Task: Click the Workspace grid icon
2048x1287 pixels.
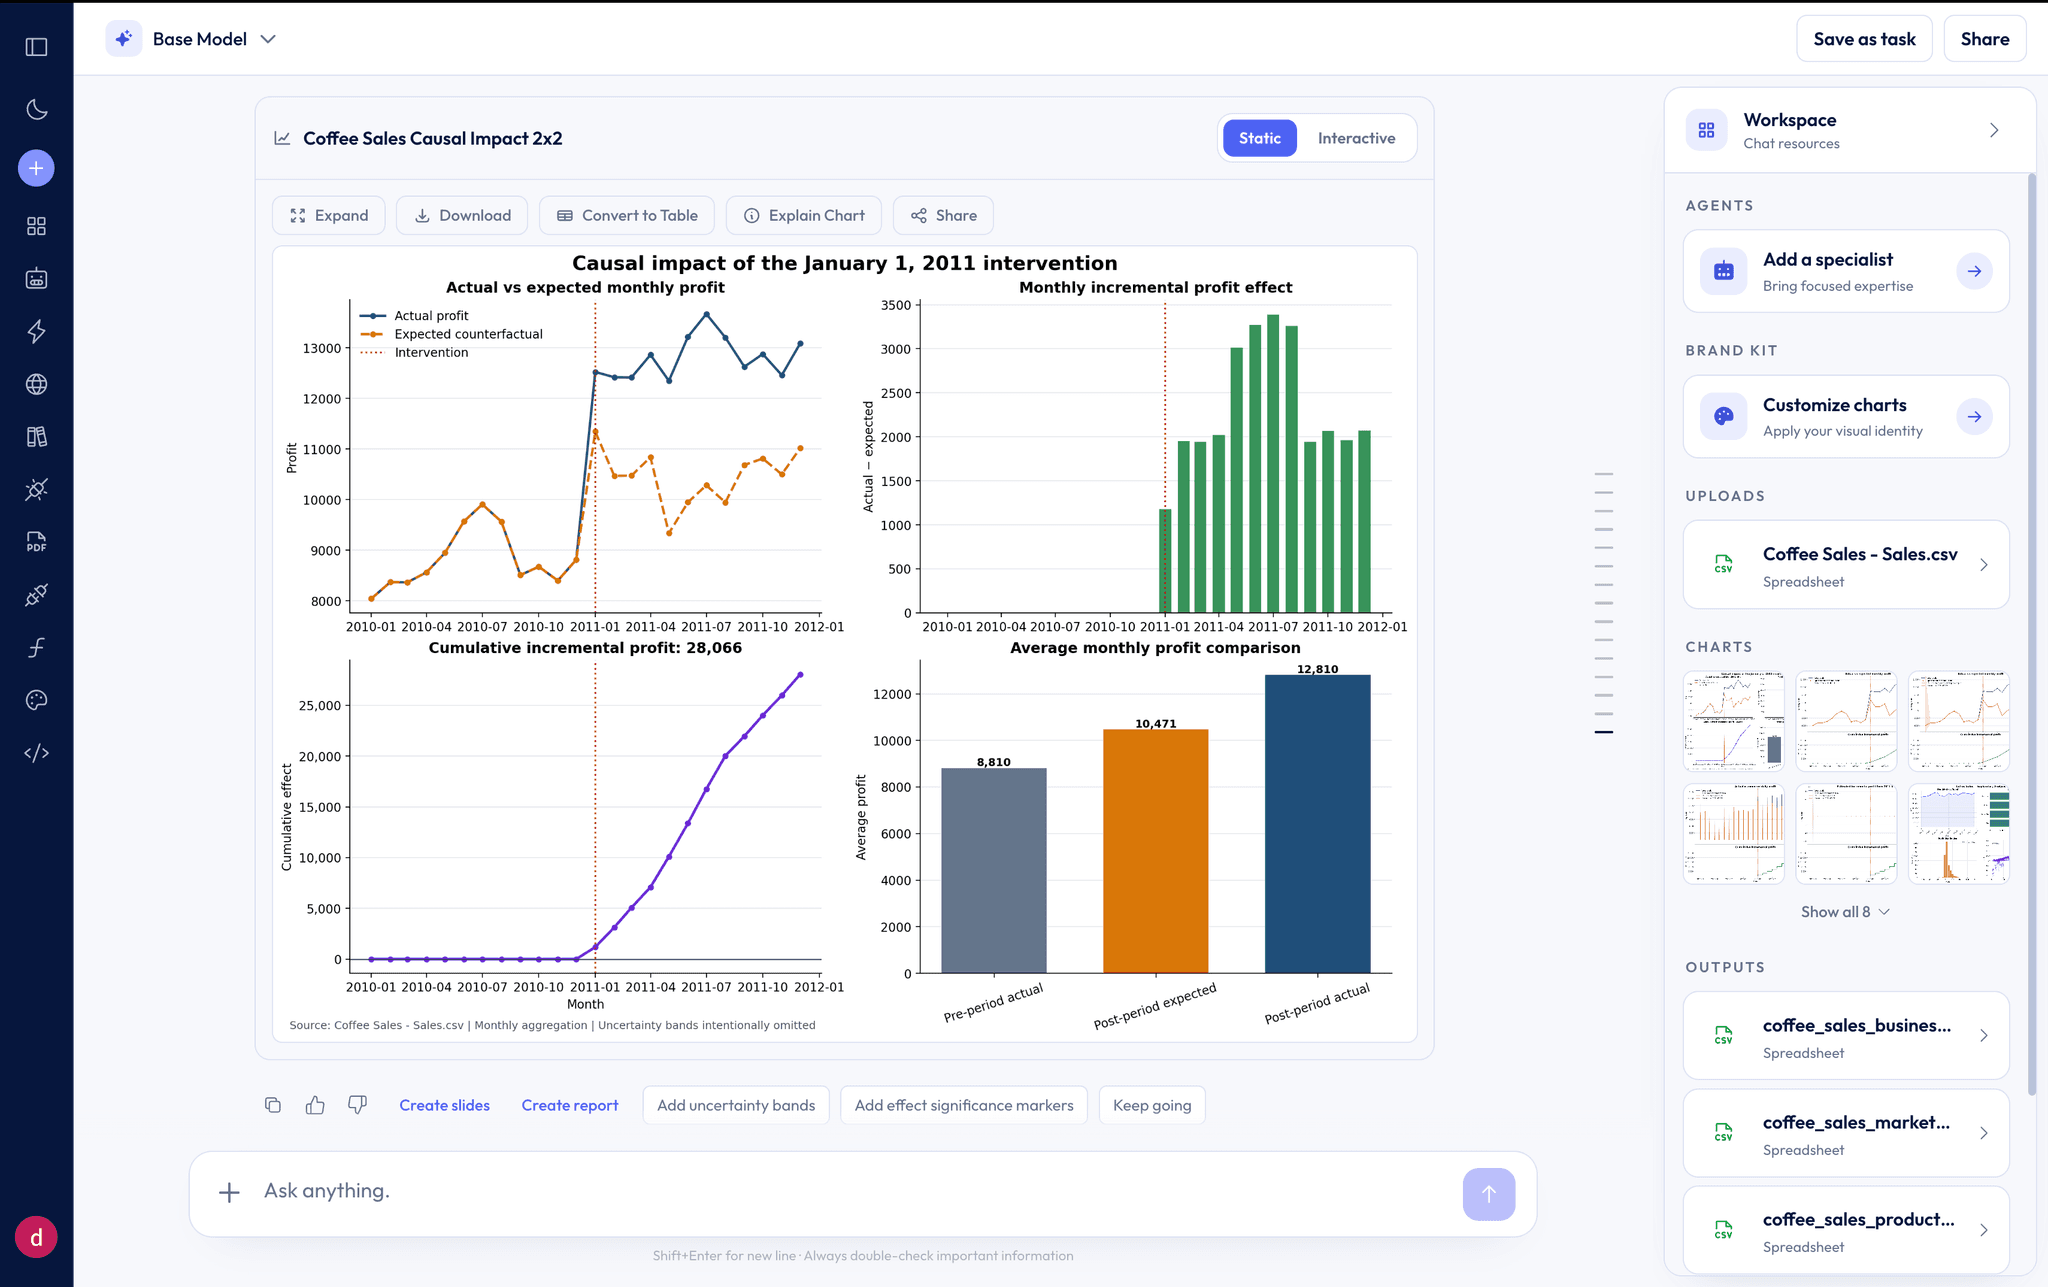Action: (1706, 131)
